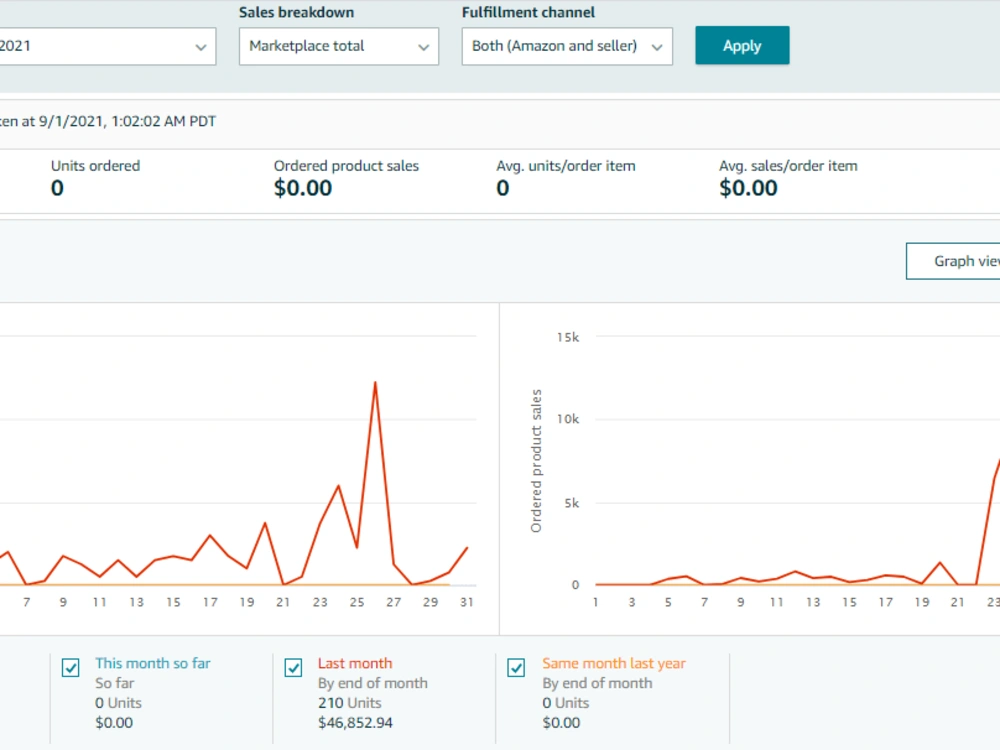Switch to Graph view

click(x=953, y=261)
